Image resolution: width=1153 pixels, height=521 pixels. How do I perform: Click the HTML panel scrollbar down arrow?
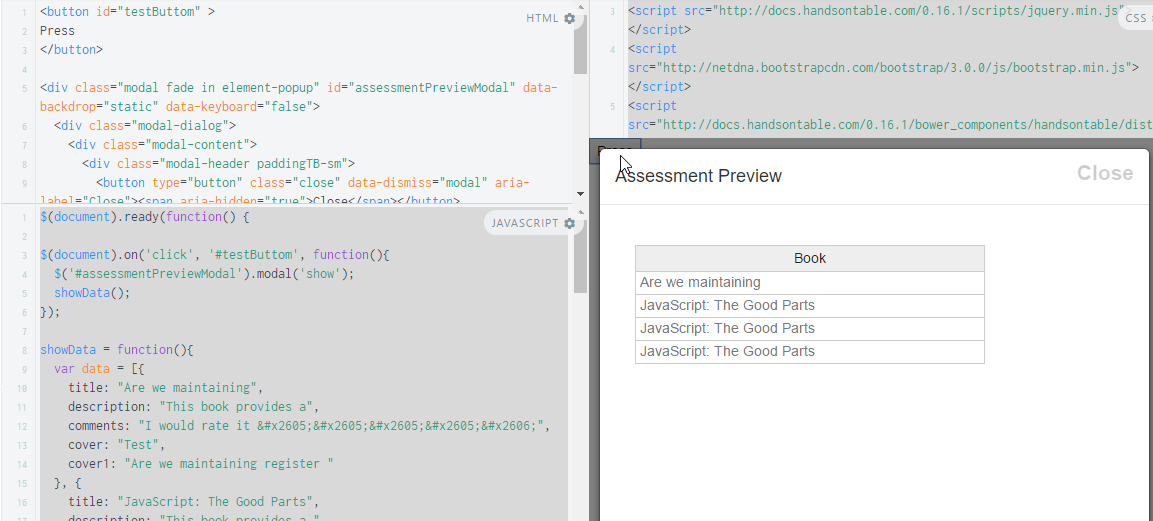581,194
